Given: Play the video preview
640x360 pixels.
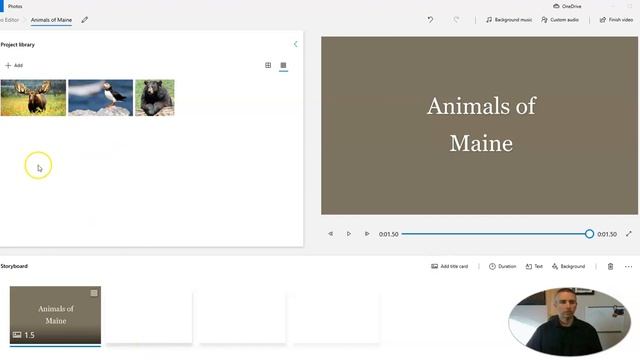Looking at the screenshot, I should point(349,234).
